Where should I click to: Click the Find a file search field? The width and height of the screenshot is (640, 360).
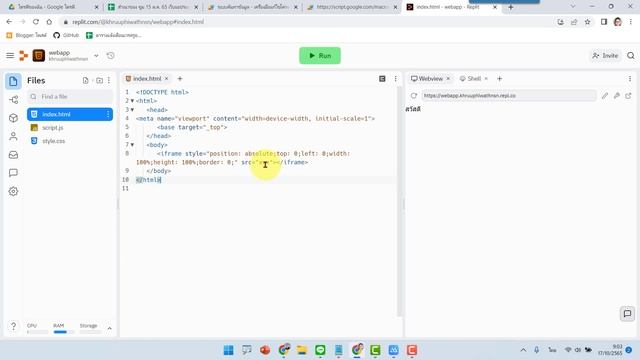pos(70,97)
